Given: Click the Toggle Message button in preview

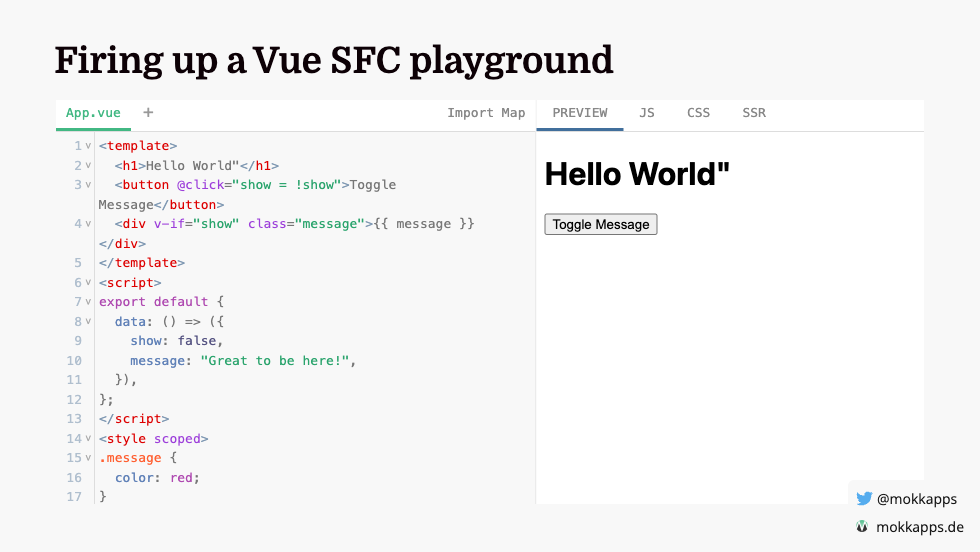Looking at the screenshot, I should (x=601, y=224).
